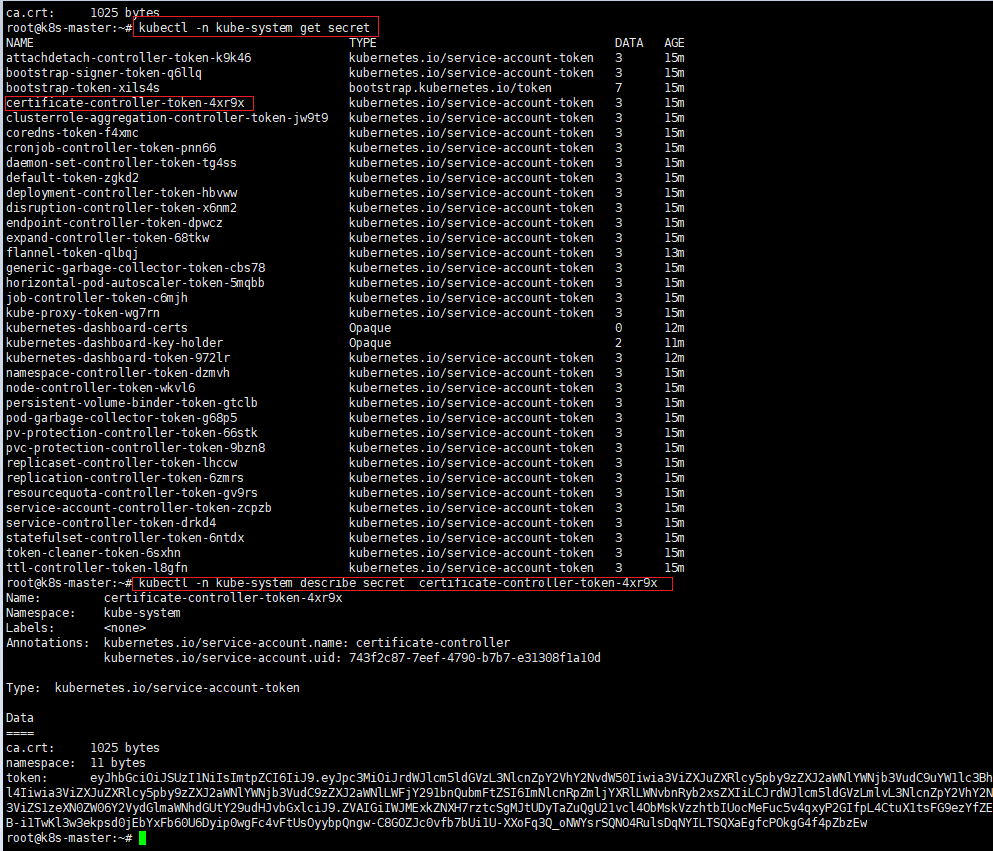This screenshot has height=851, width=993.
Task: Click kube-proxy-token-wg7rn
Action: (x=83, y=313)
